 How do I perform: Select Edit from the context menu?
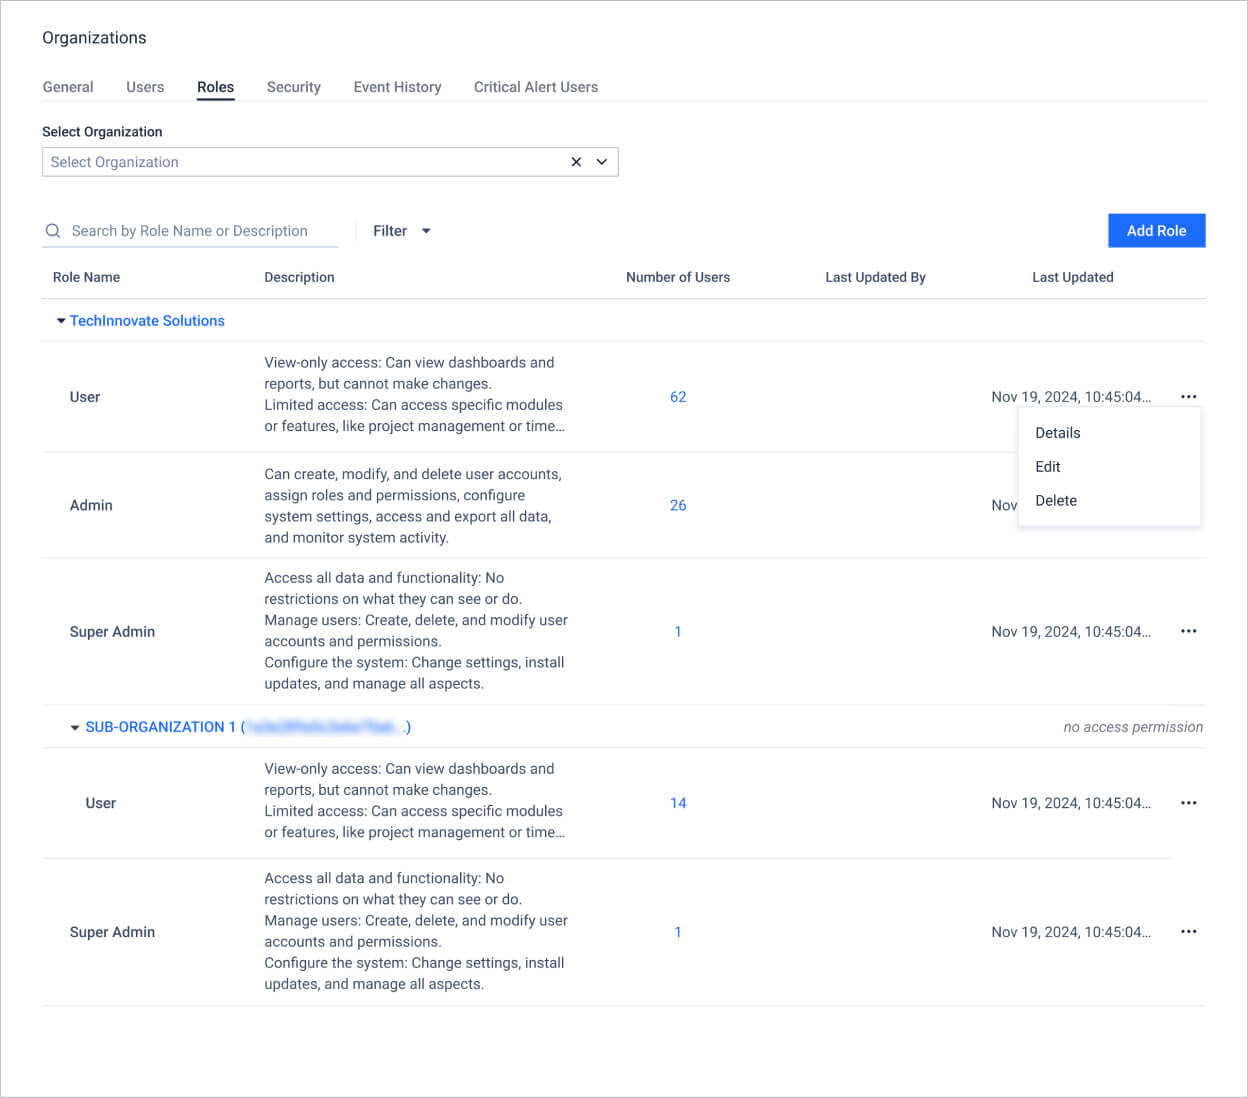[x=1047, y=466]
